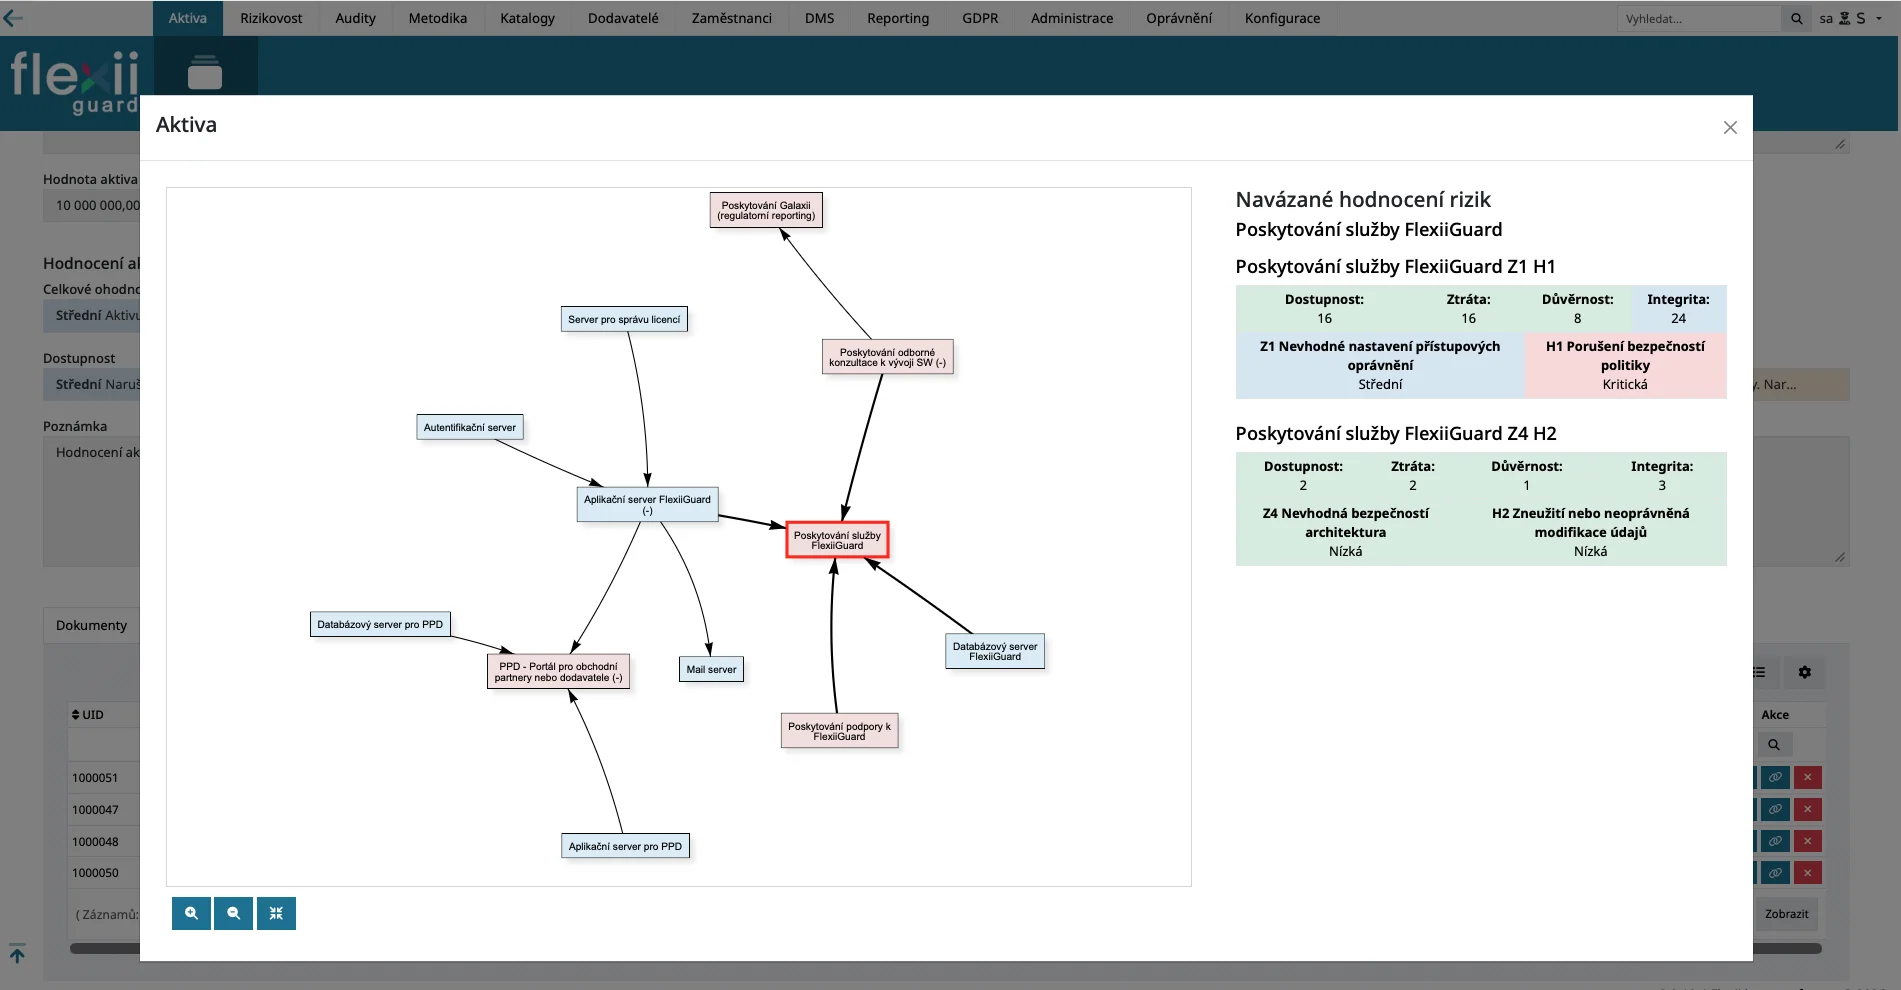Open the Metodika menu
This screenshot has height=990, width=1901.
(438, 18)
